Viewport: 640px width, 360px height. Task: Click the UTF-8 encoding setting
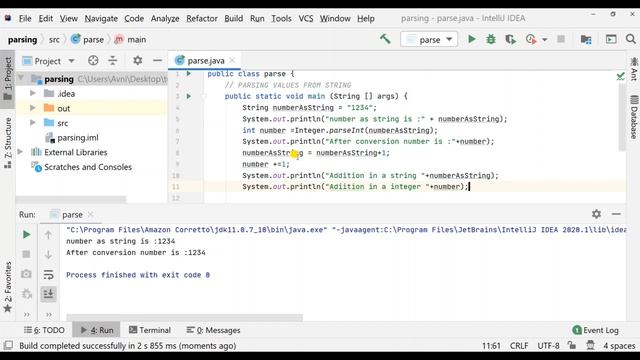[548, 346]
